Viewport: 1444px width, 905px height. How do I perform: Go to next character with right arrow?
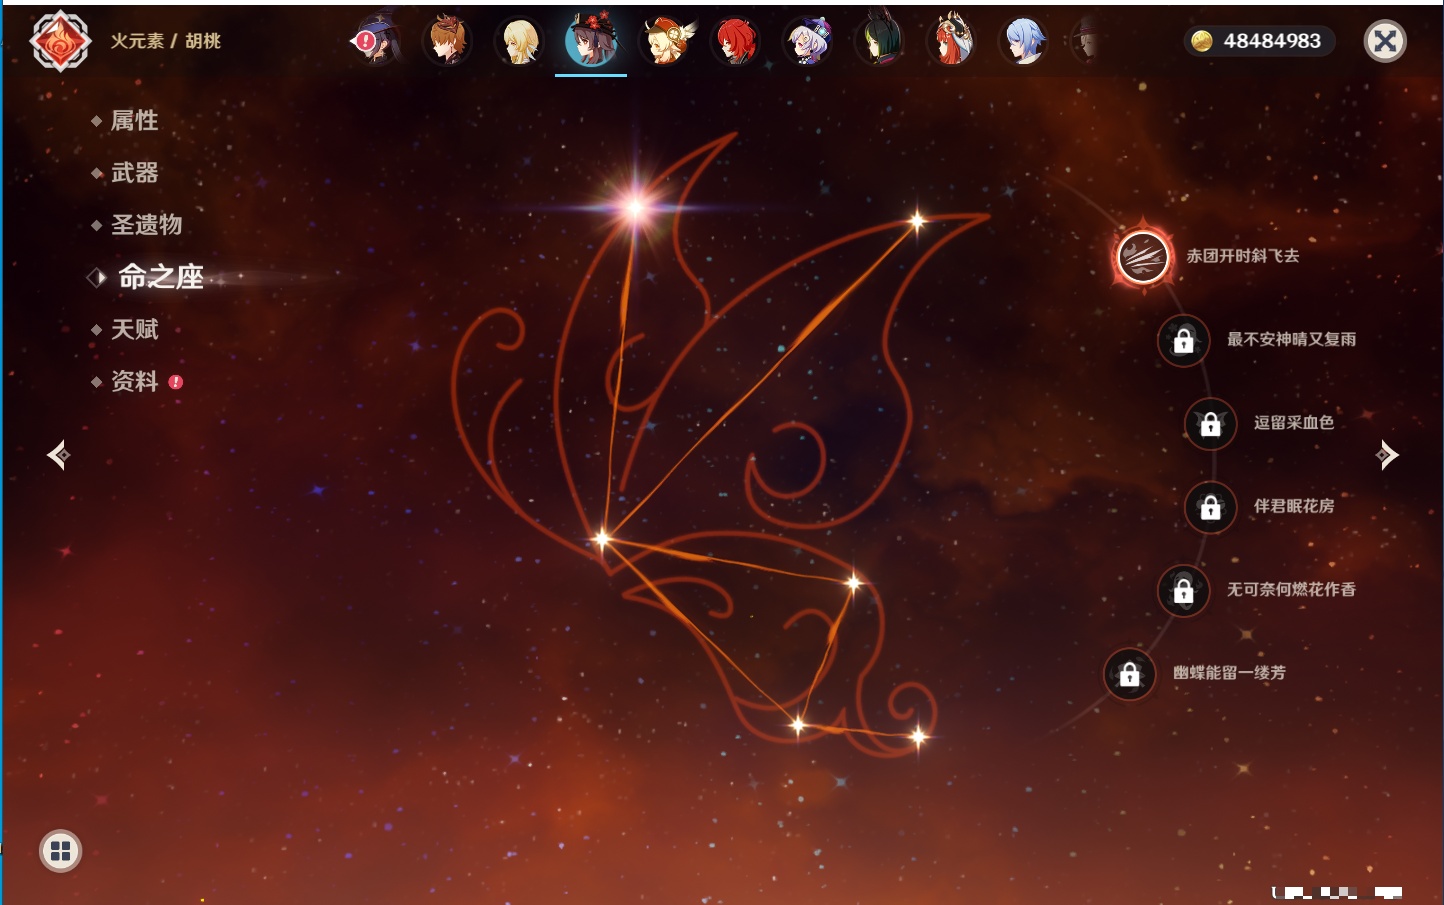[x=1387, y=455]
